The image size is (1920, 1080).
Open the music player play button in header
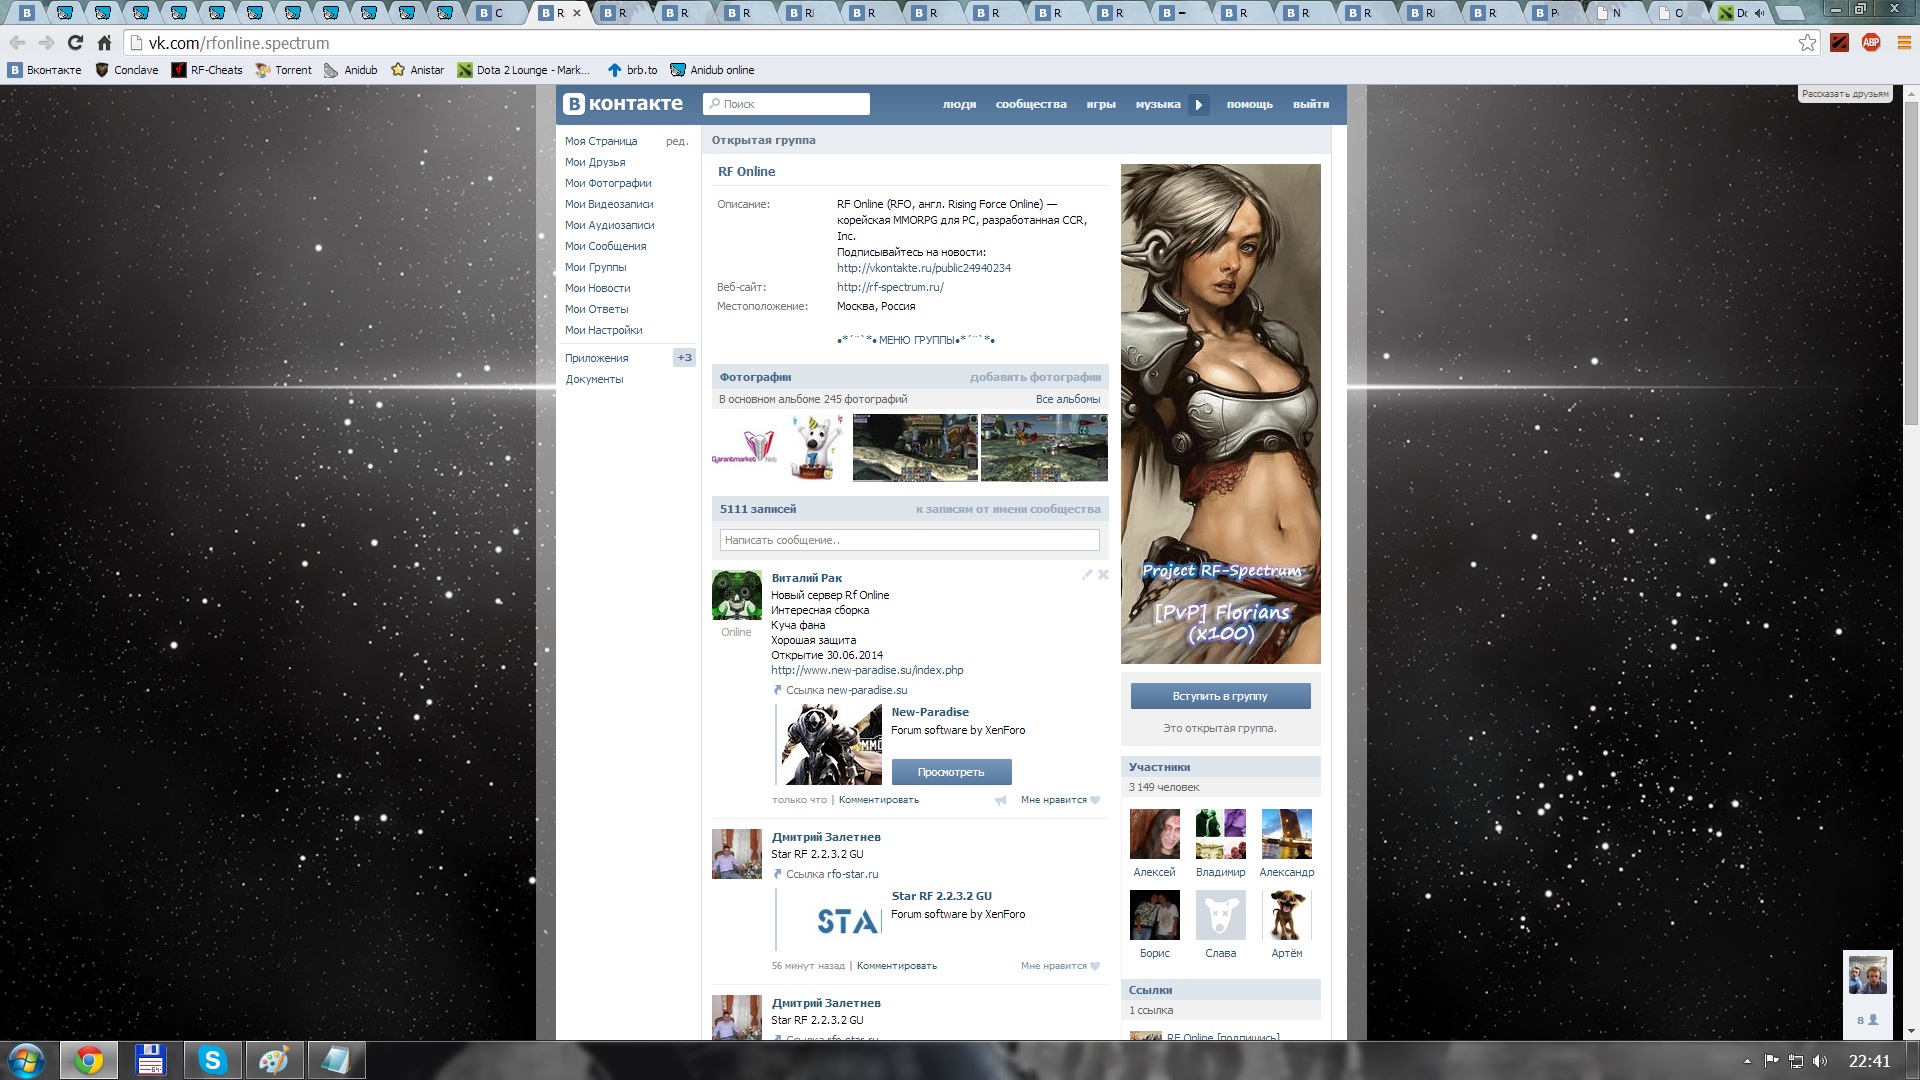click(1199, 104)
